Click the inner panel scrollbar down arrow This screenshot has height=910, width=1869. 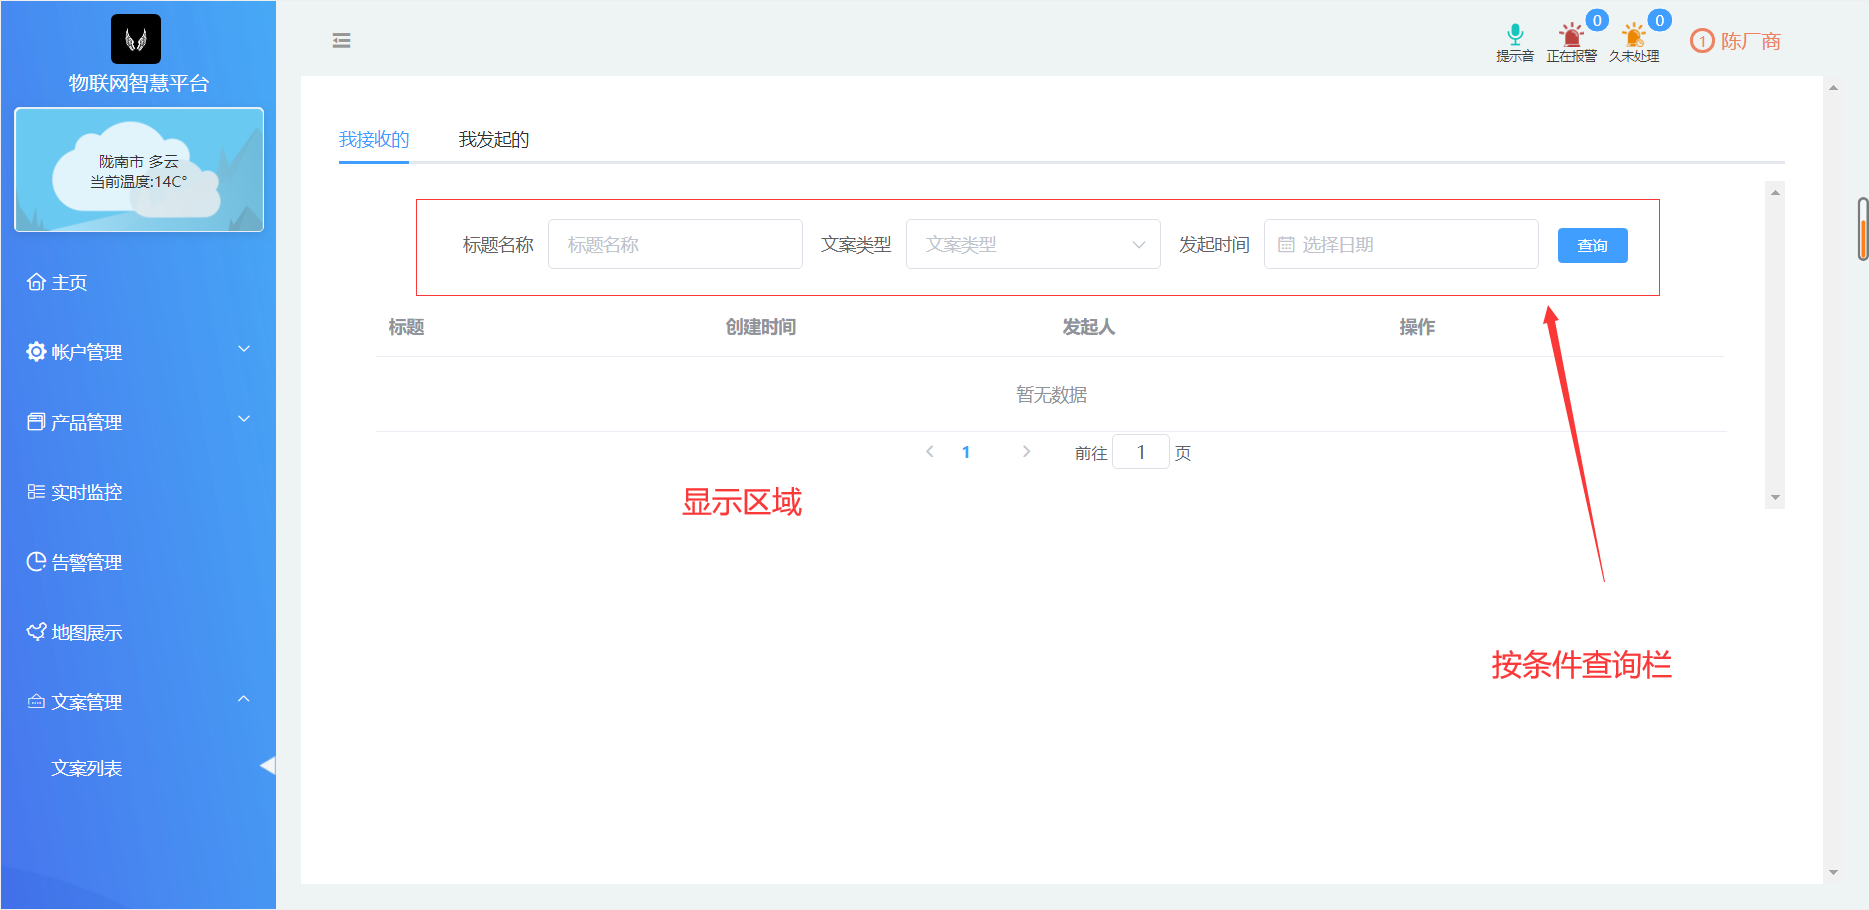[x=1775, y=497]
